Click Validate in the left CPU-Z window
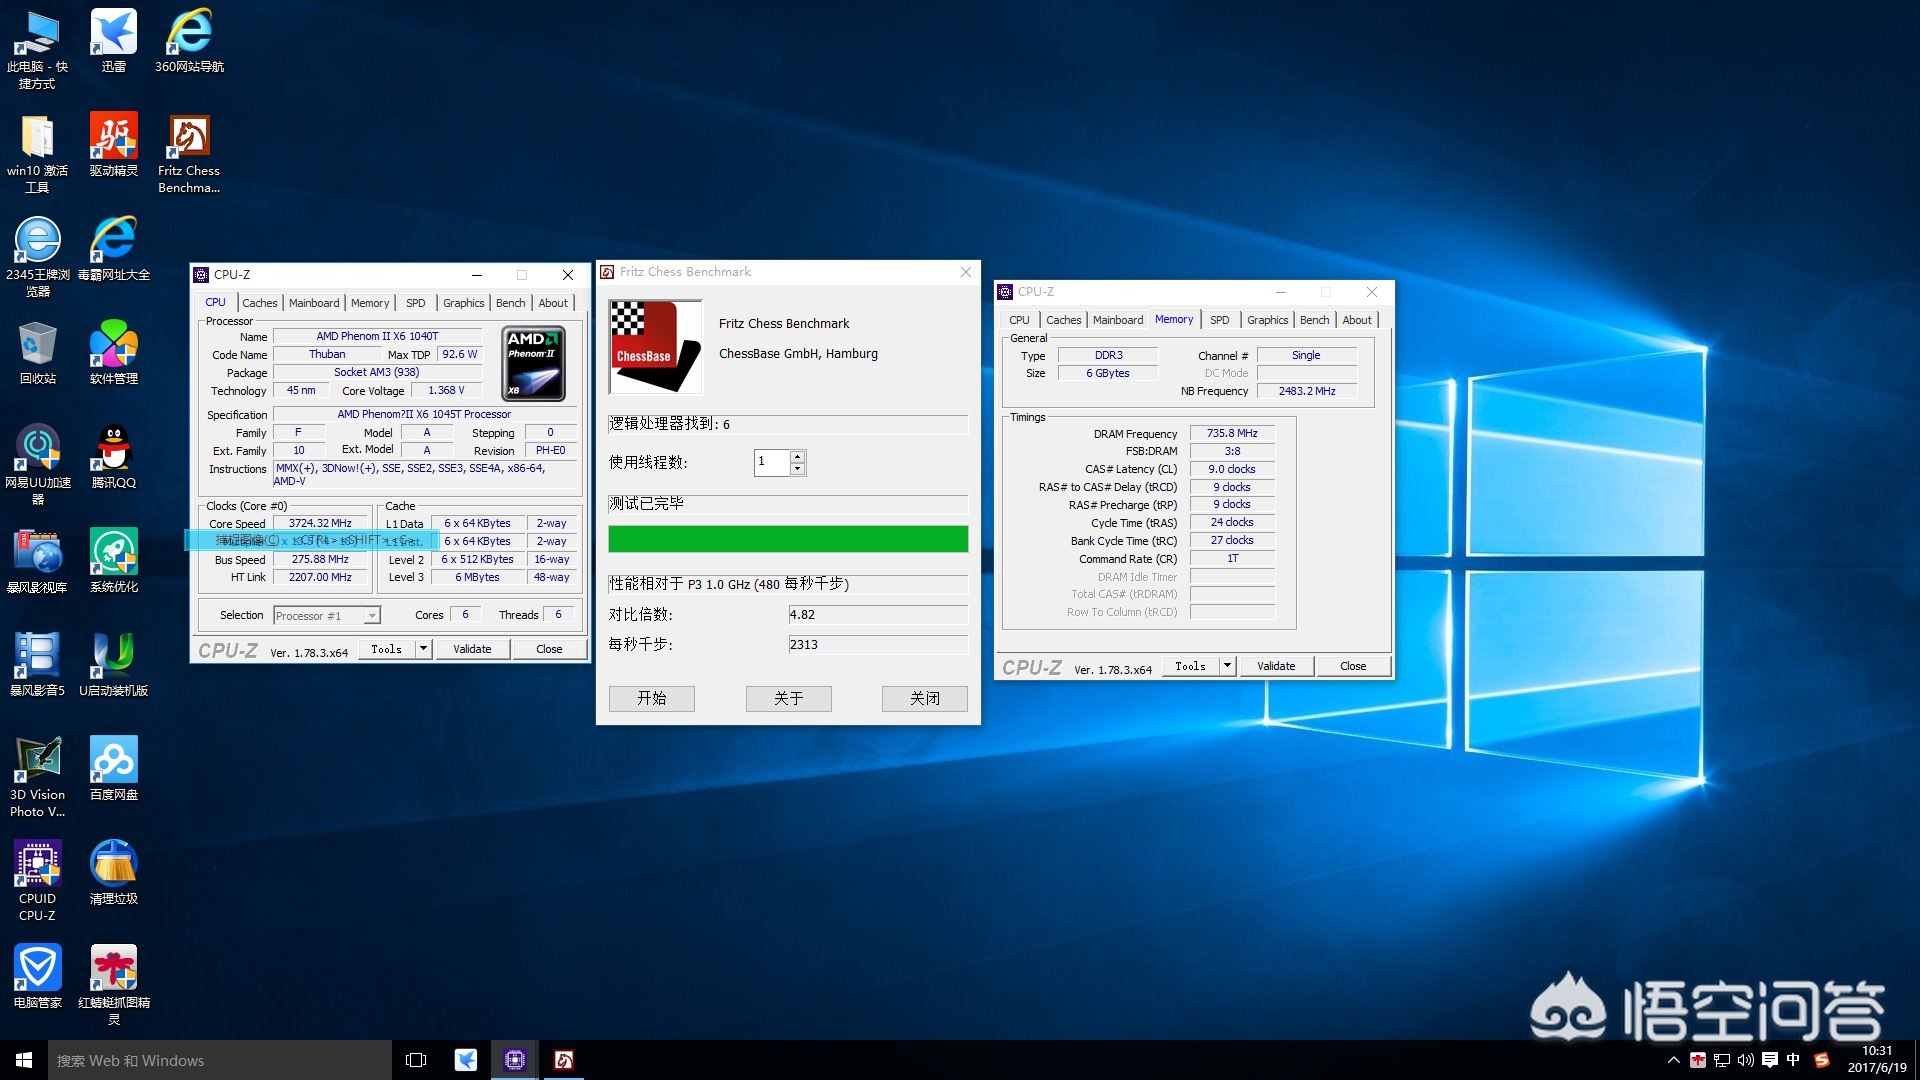 coord(472,649)
